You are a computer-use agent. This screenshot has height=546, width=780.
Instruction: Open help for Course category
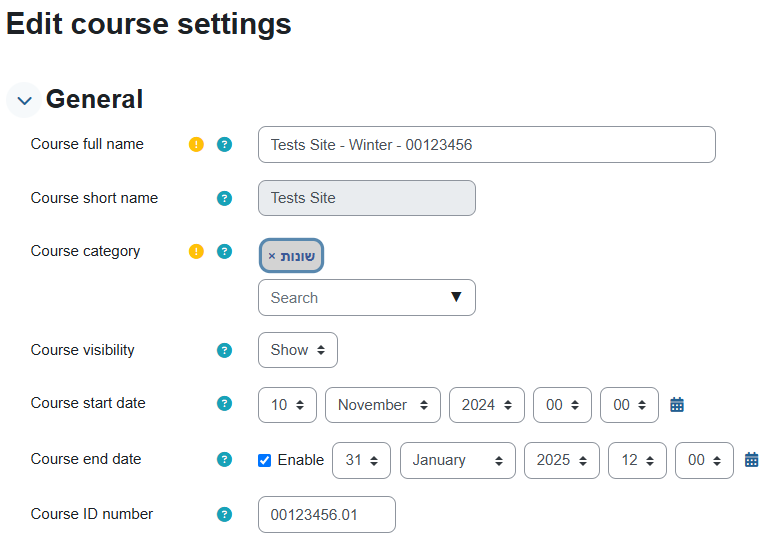tap(224, 252)
